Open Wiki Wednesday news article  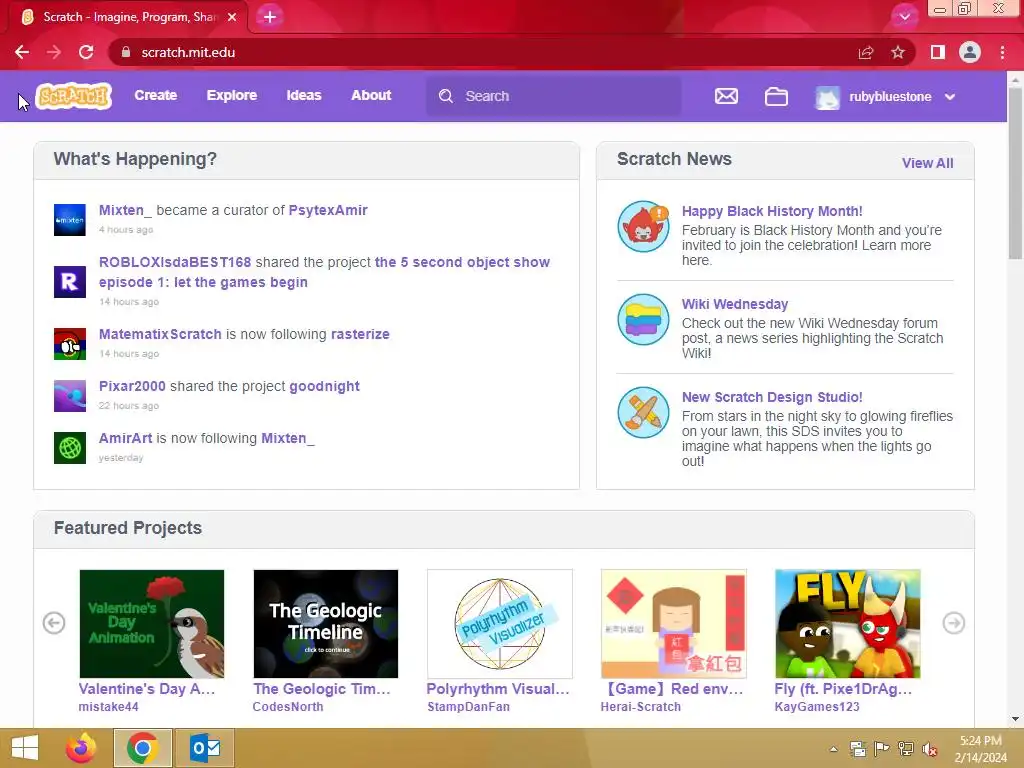click(x=735, y=304)
